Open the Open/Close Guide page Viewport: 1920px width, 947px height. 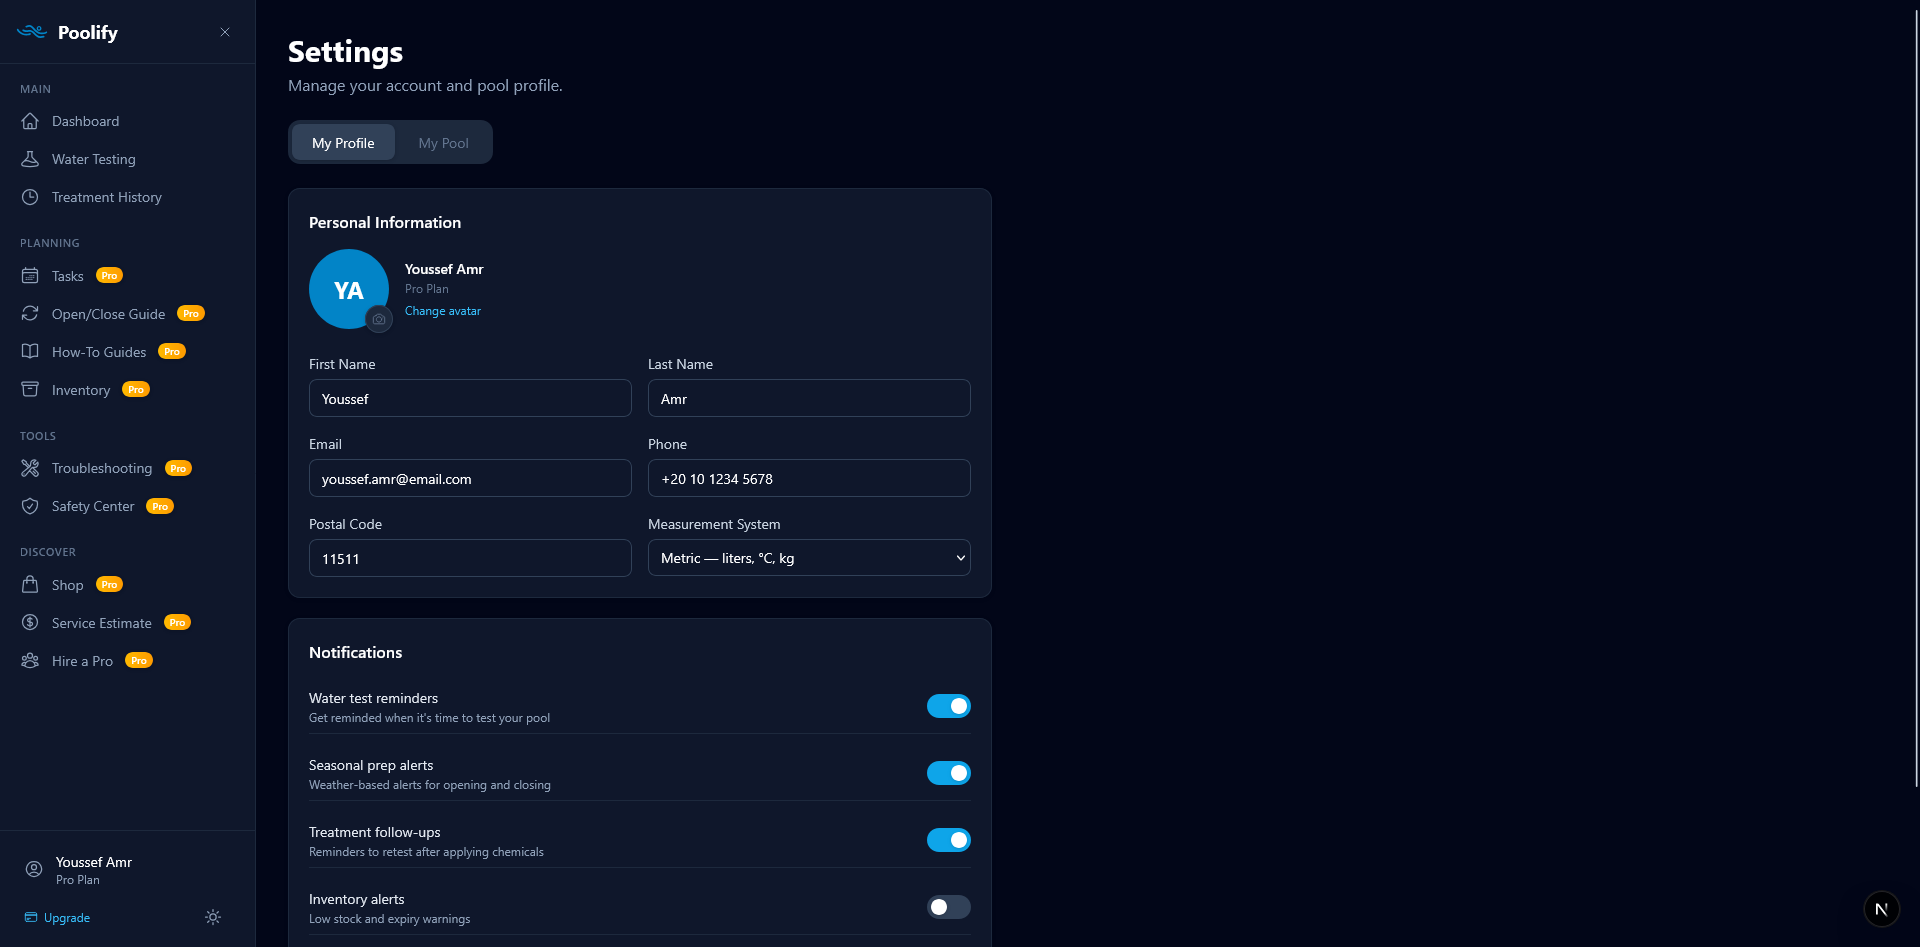click(108, 313)
